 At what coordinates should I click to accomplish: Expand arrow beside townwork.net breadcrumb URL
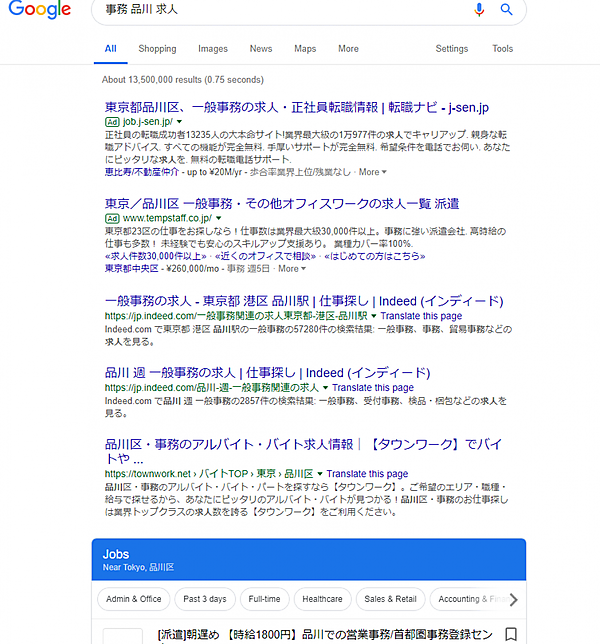pos(320,474)
